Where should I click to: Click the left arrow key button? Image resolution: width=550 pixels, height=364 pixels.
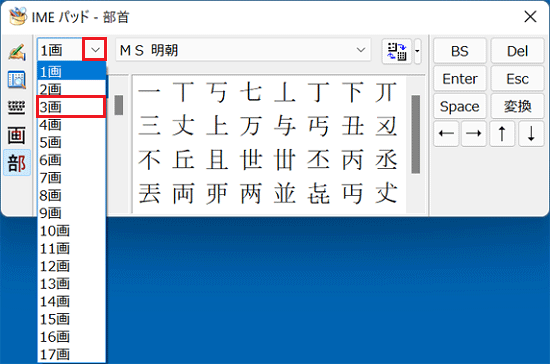[x=446, y=134]
